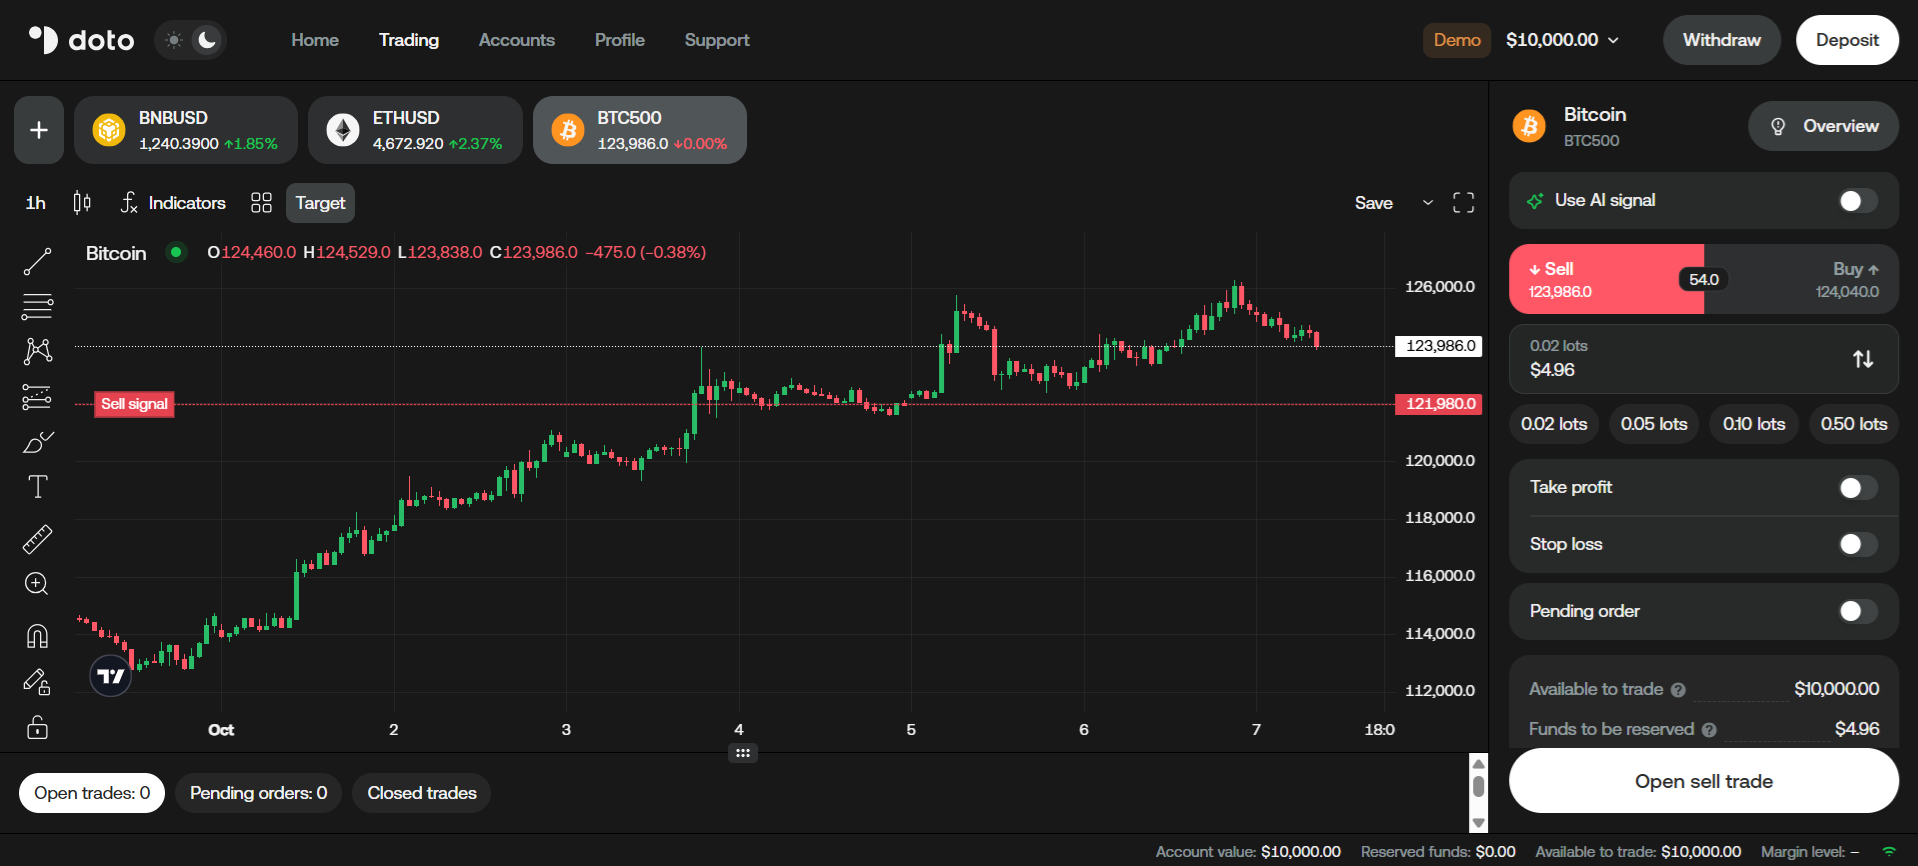Screen dimensions: 1918x866
Task: Select the pattern drawing tool
Action: tap(37, 351)
